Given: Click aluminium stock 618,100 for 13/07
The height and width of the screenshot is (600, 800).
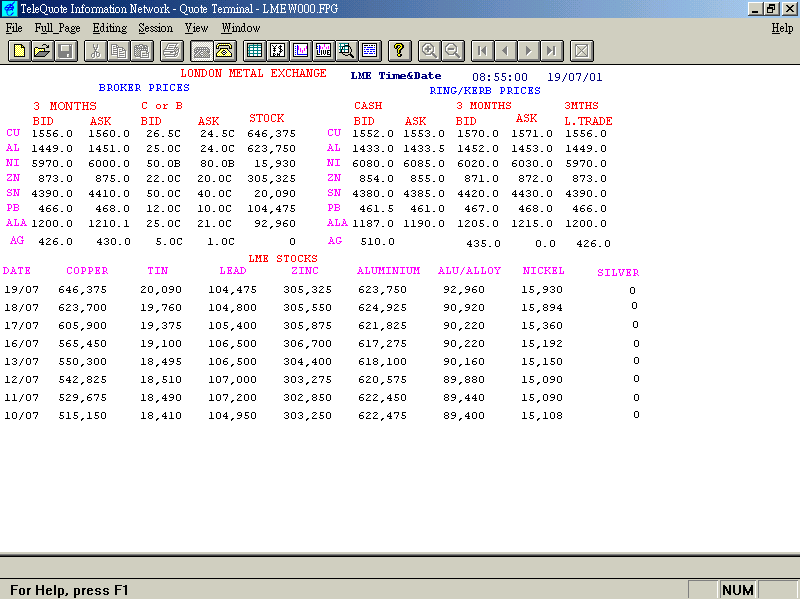Looking at the screenshot, I should click(x=383, y=362).
